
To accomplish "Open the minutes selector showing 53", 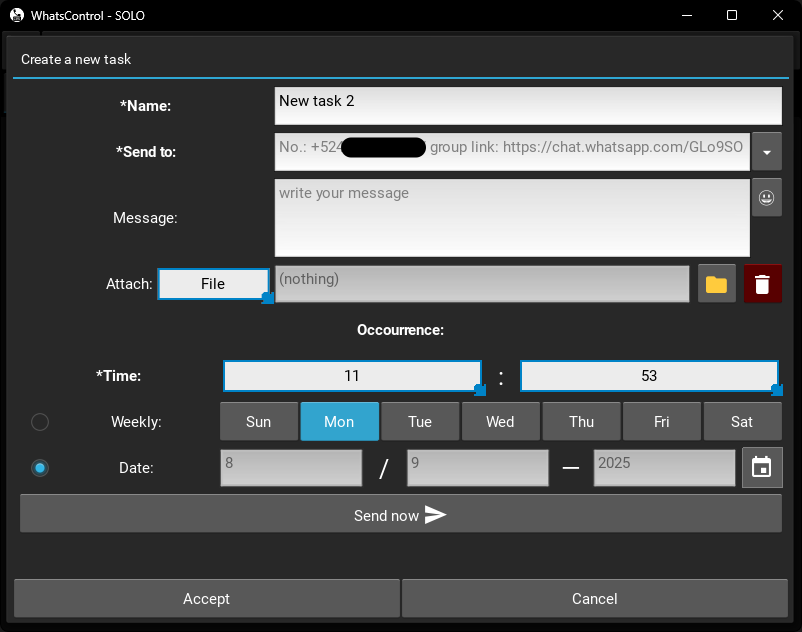I will (x=649, y=376).
